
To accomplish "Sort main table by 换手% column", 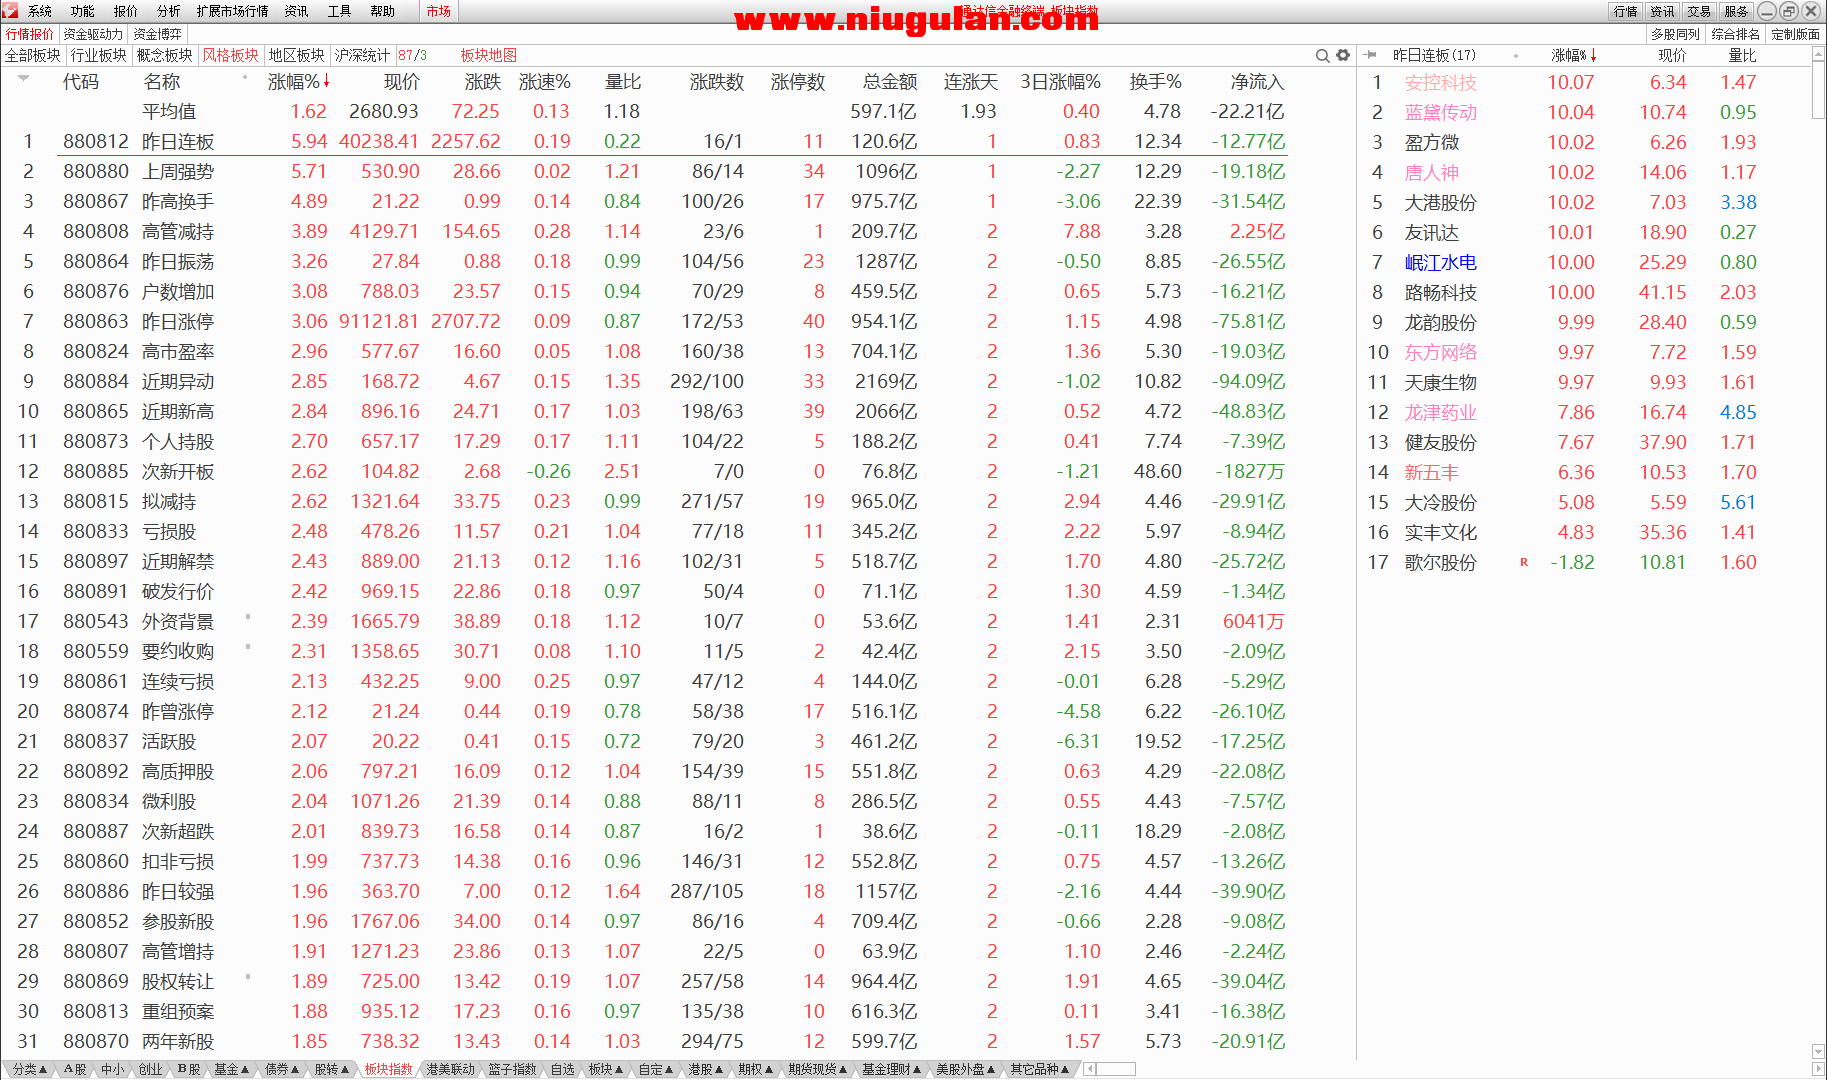I will (1155, 82).
